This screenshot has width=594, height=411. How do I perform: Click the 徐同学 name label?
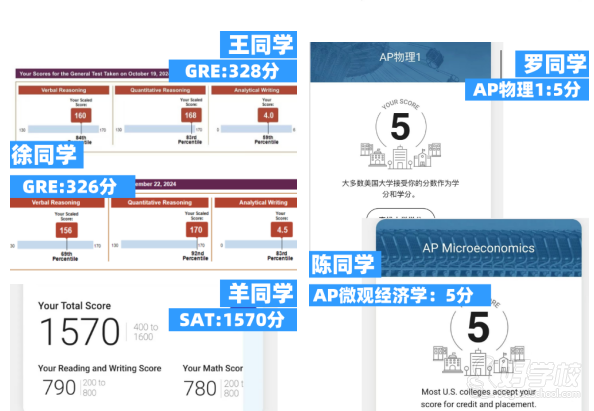[47, 155]
